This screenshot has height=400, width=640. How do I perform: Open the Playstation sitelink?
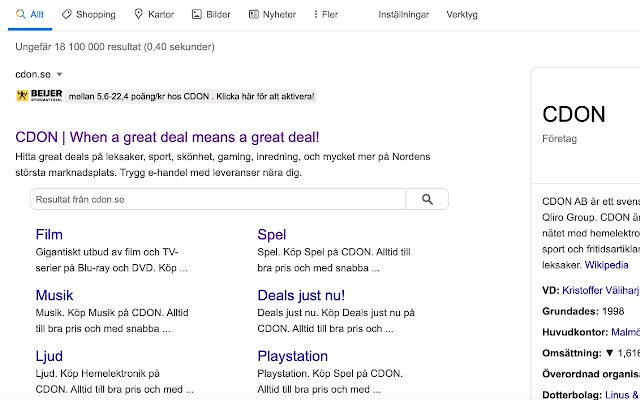tap(293, 356)
